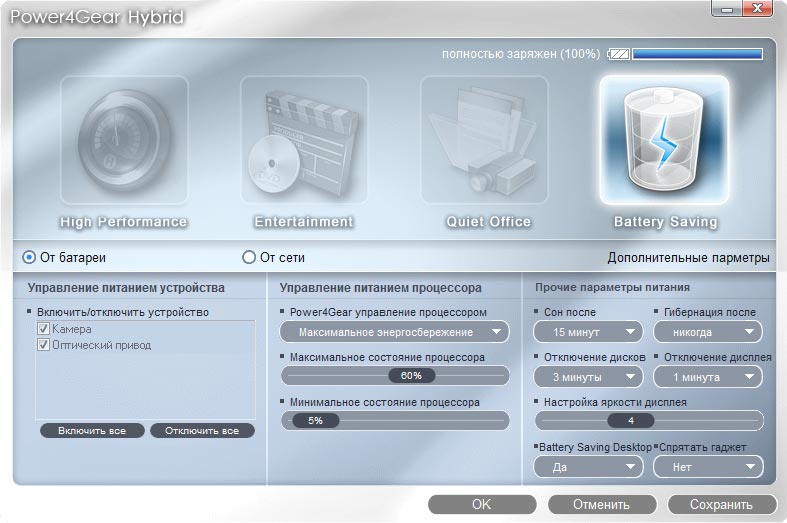Open 'Дополнительные парметры' link

(x=688, y=257)
